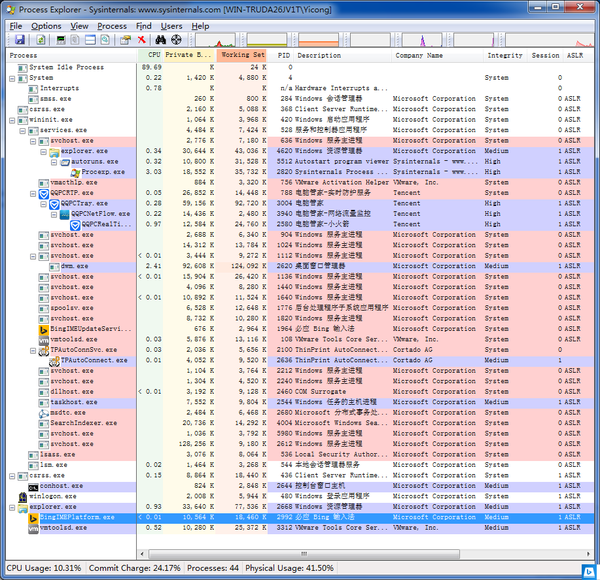600x580 pixels.
Task: Collapse the wininit.exe tree node
Action: click(x=12, y=120)
